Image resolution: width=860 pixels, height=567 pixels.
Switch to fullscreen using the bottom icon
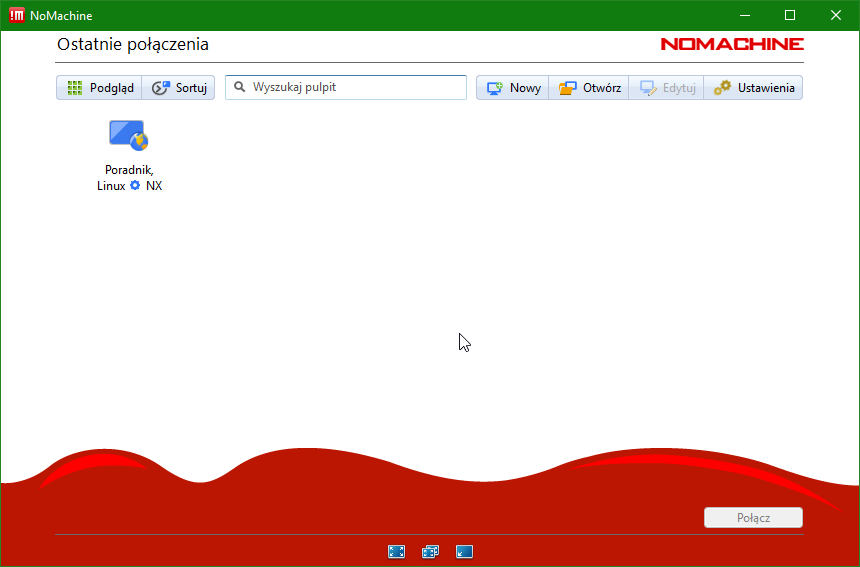(396, 551)
